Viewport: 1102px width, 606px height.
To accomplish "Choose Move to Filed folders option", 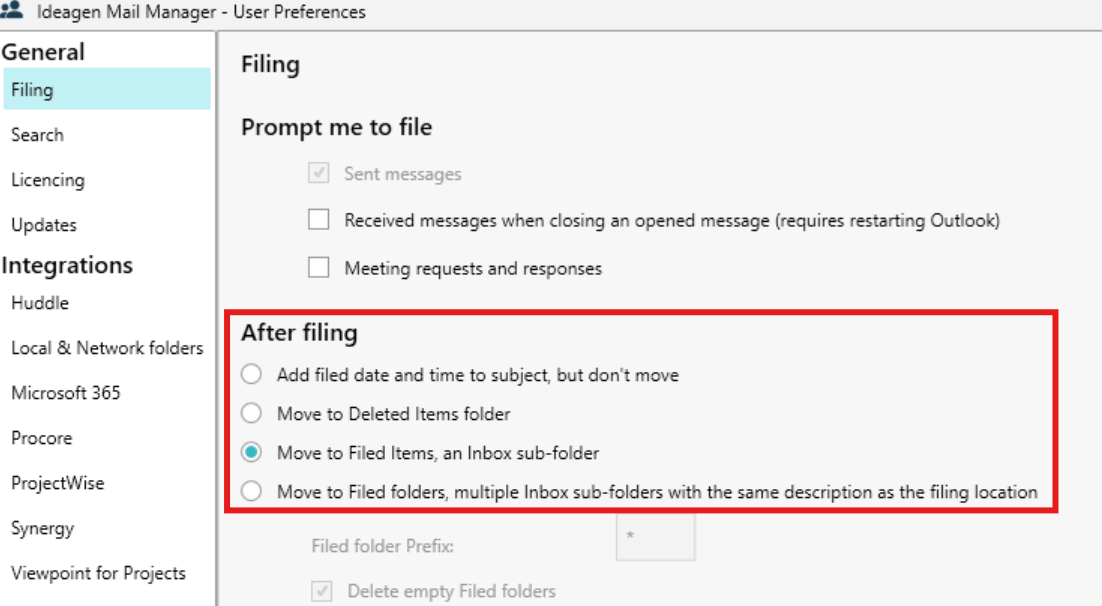I will click(x=252, y=491).
